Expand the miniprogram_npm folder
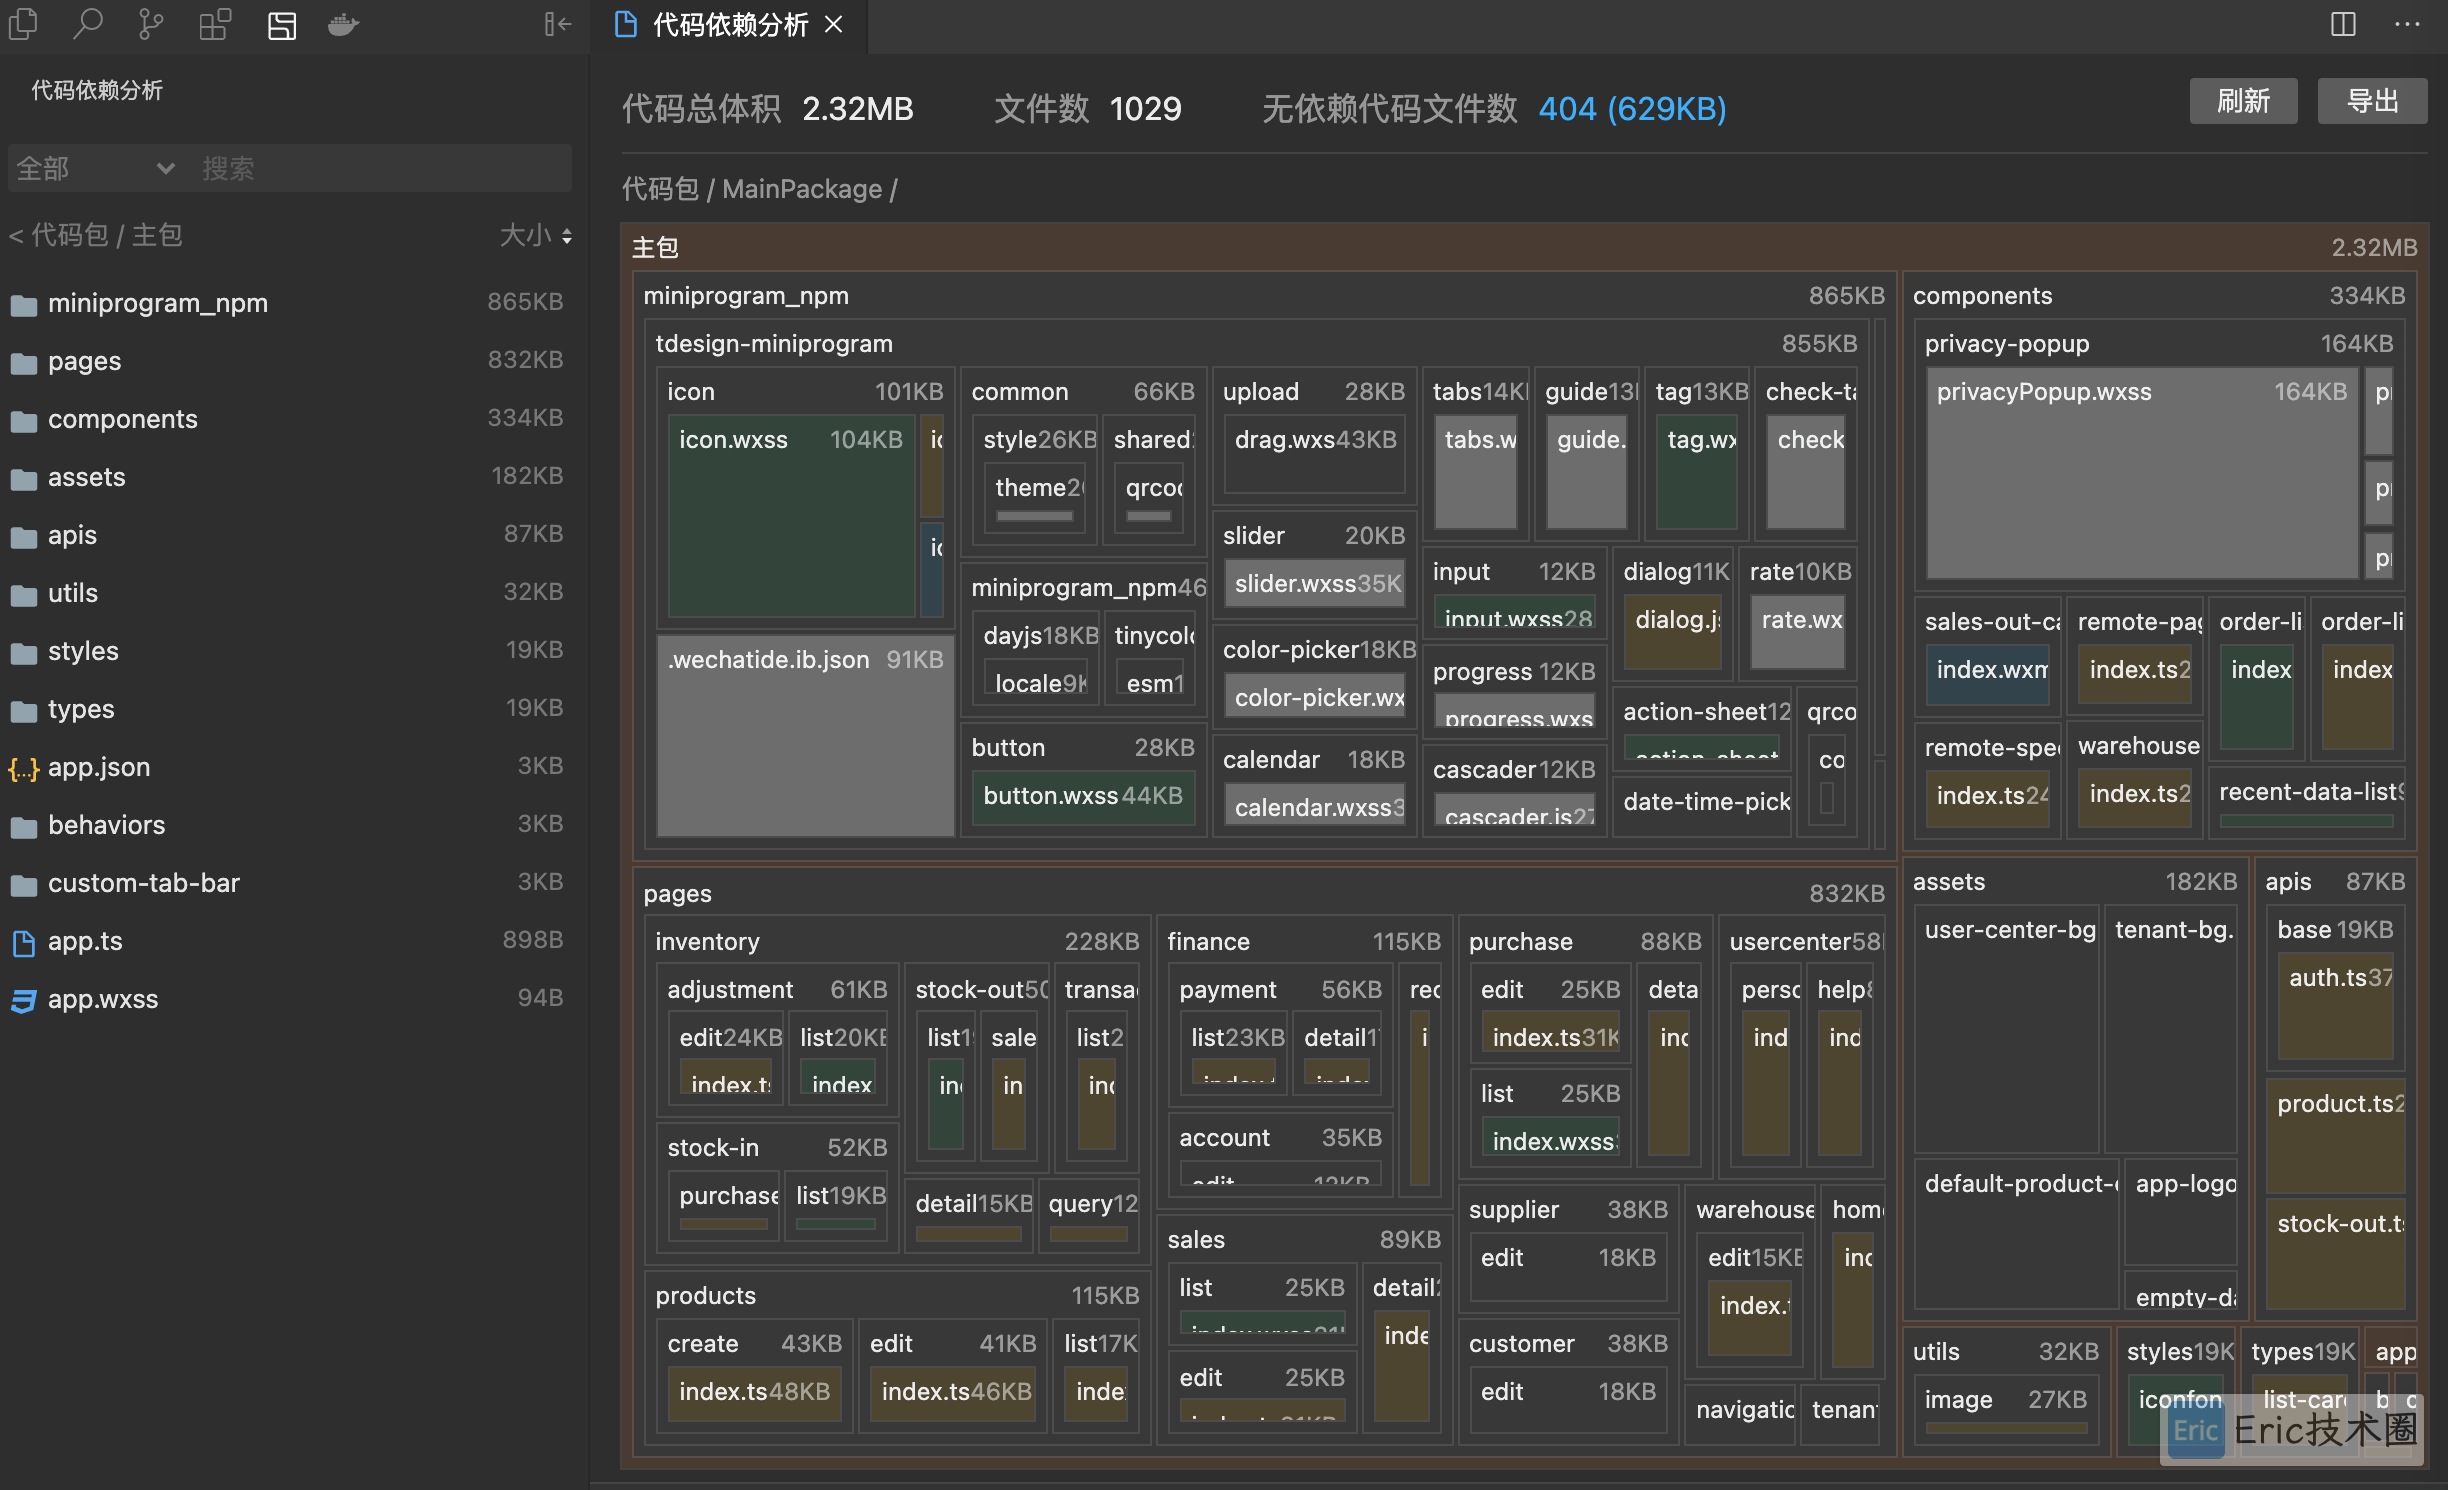This screenshot has width=2448, height=1490. 157,303
